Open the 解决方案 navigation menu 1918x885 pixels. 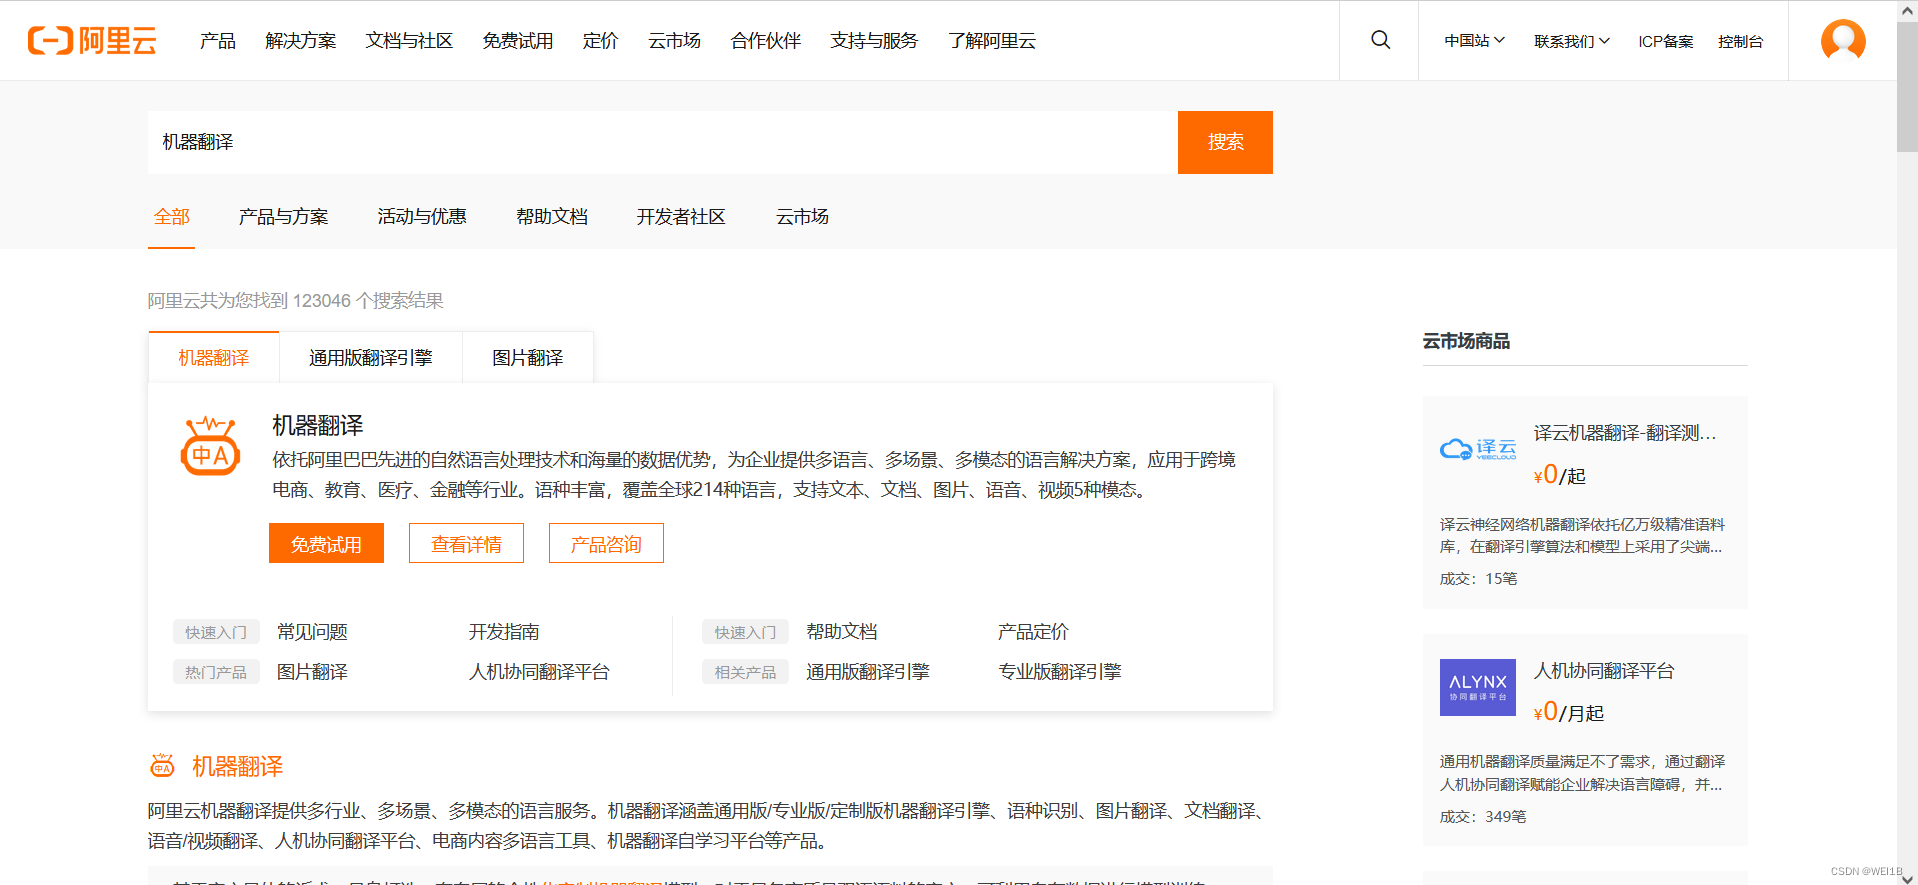[301, 41]
